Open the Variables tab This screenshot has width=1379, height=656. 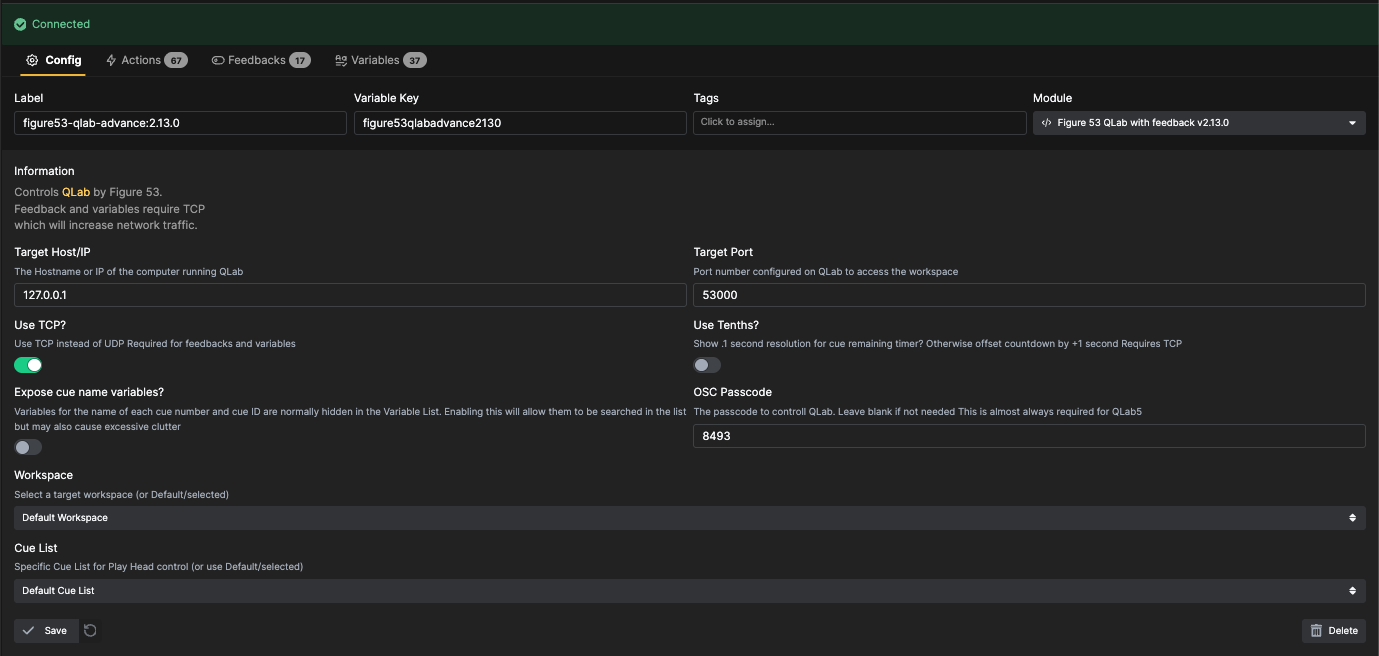tap(380, 60)
